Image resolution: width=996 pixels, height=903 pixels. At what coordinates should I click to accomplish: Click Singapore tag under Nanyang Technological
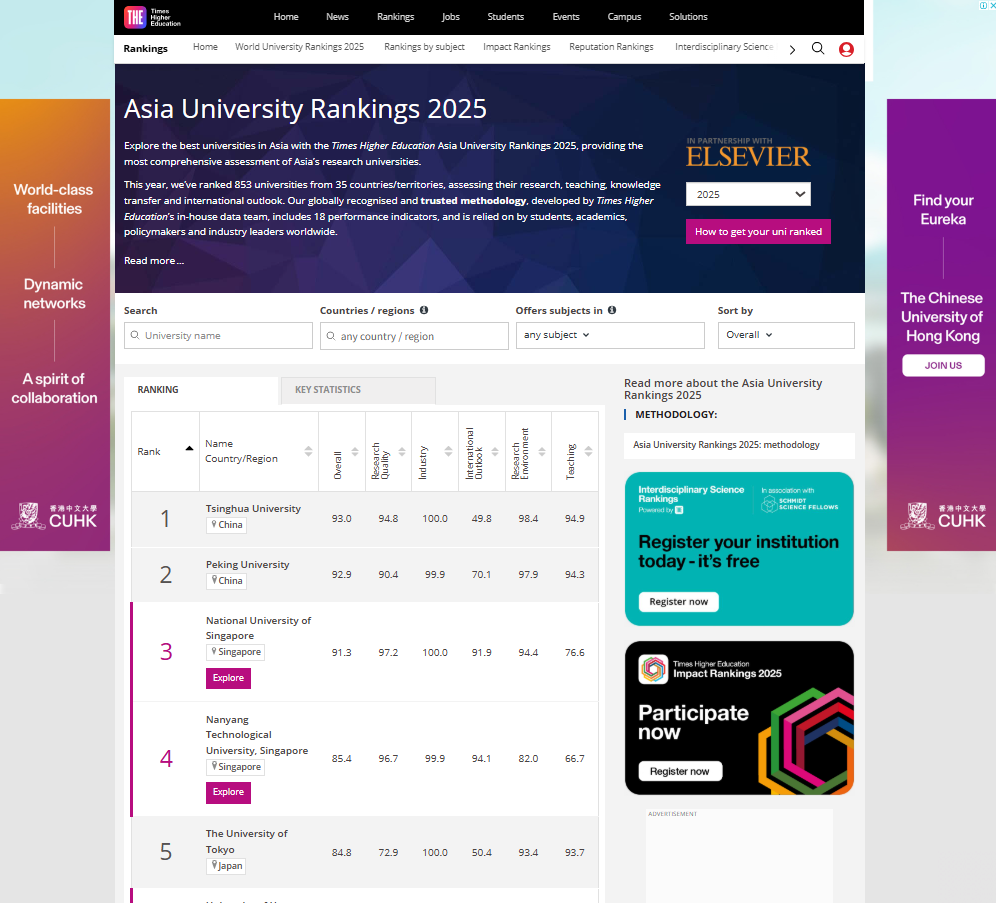[x=235, y=767]
